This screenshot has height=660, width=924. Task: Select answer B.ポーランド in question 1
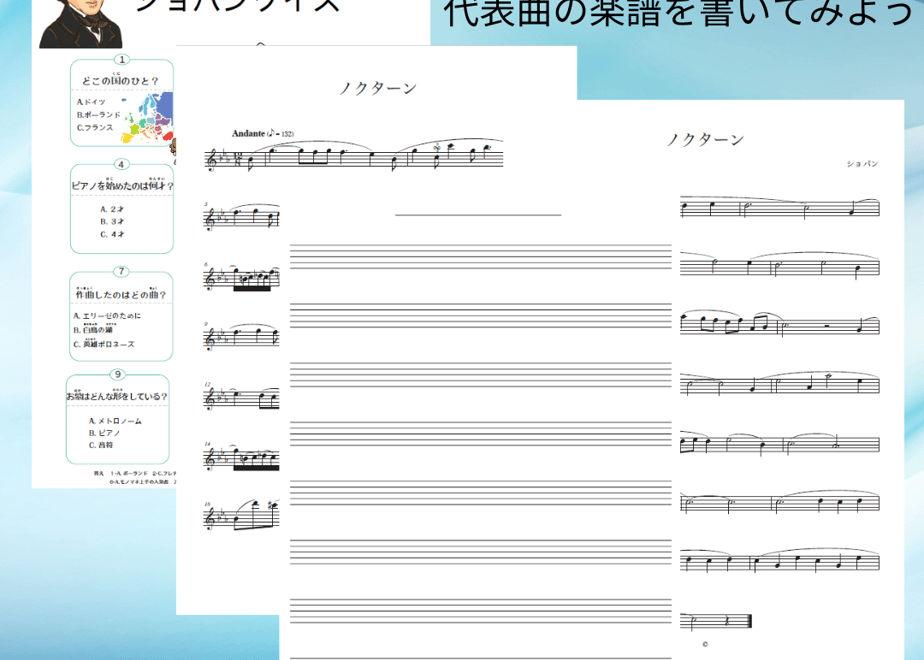98,115
